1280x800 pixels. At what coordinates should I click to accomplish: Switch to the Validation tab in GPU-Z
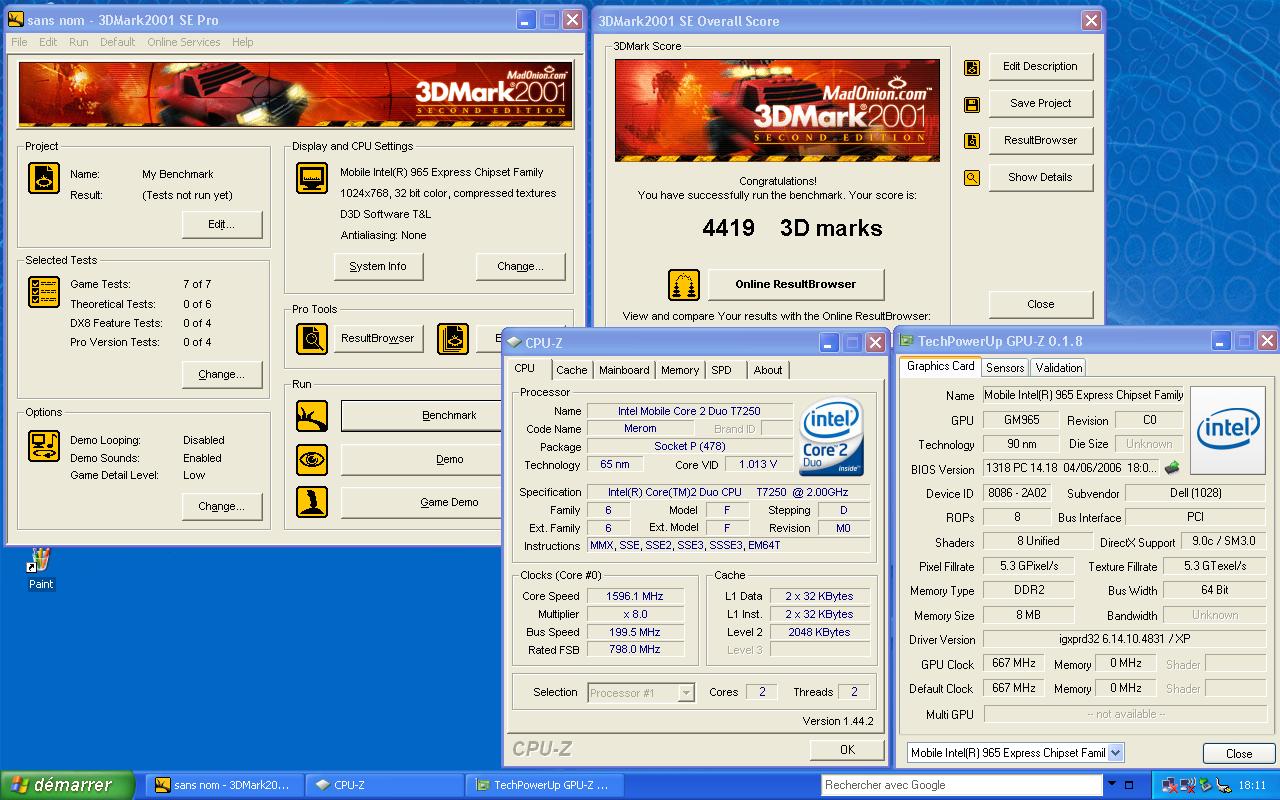[1058, 368]
